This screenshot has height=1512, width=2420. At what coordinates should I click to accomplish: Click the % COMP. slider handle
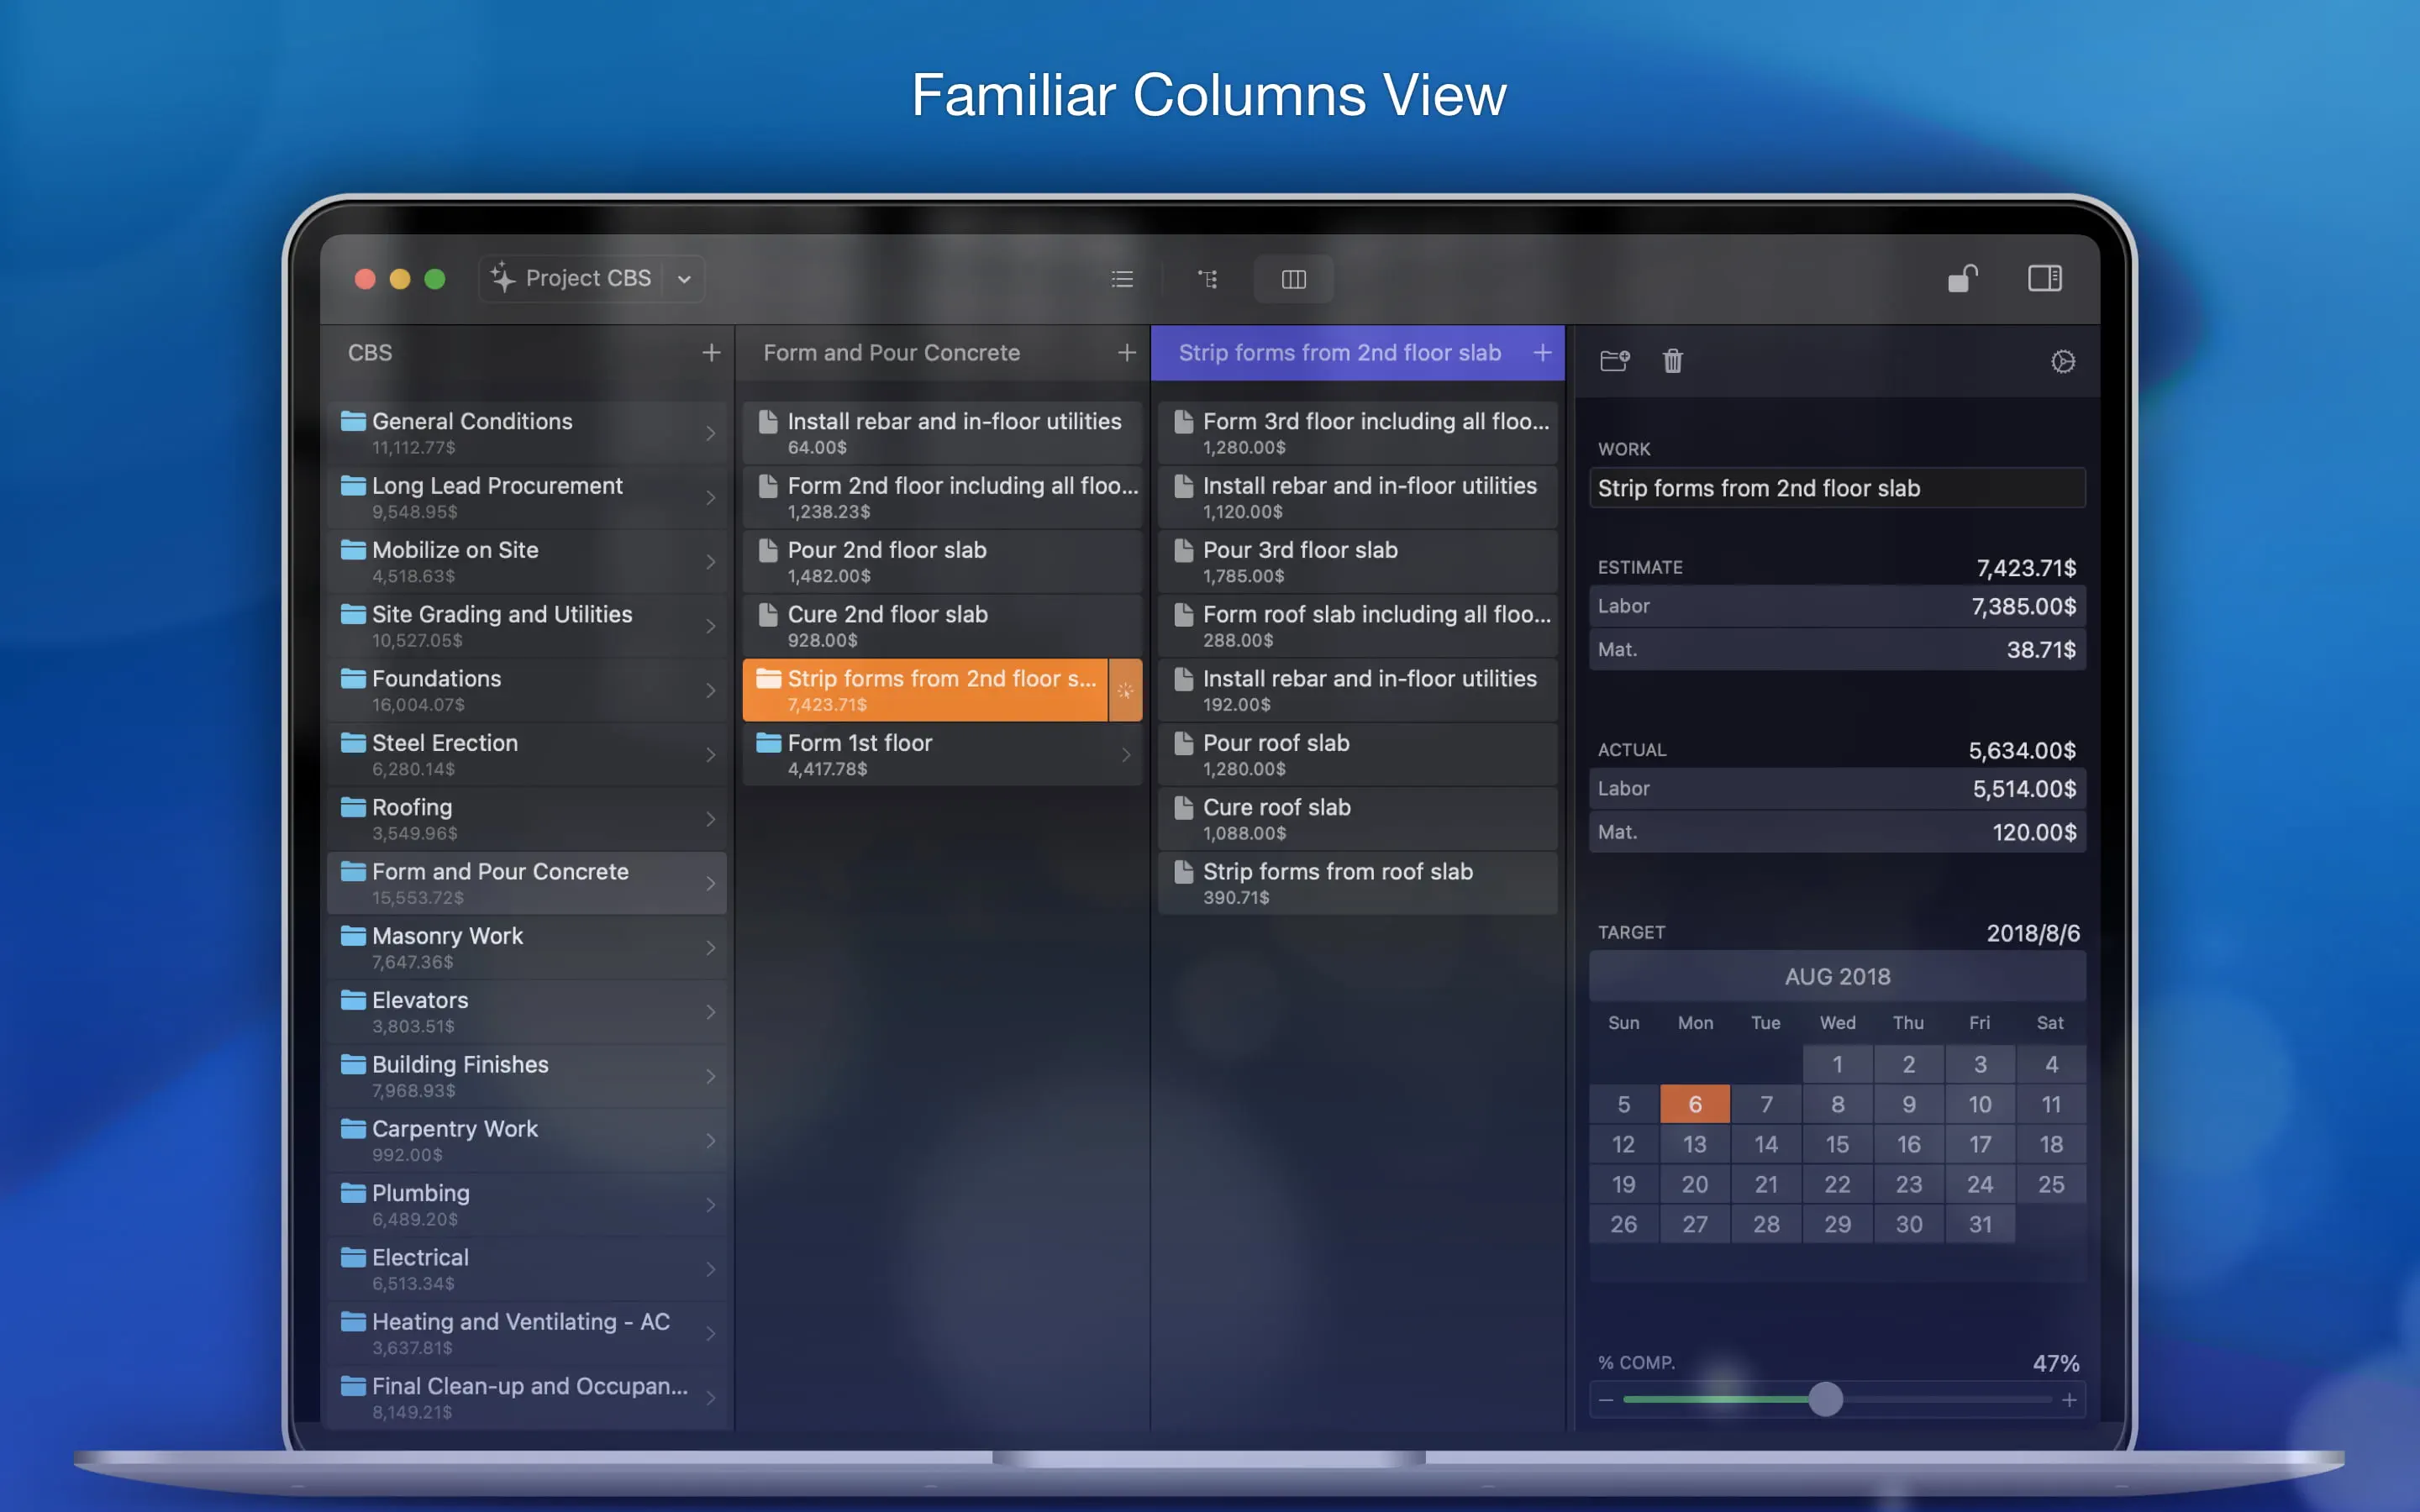coord(1825,1399)
